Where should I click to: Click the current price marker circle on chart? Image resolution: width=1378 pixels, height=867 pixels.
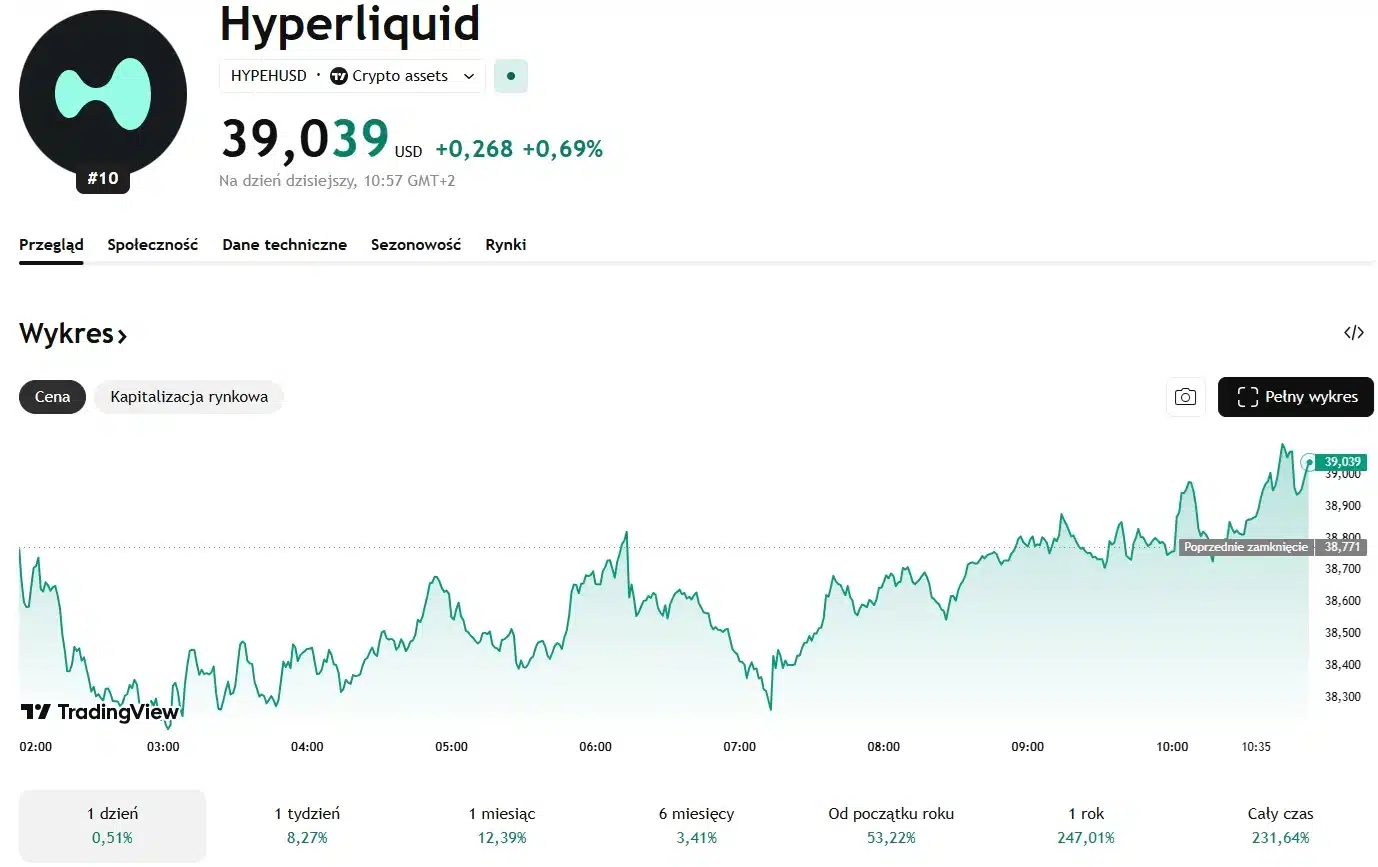1308,462
